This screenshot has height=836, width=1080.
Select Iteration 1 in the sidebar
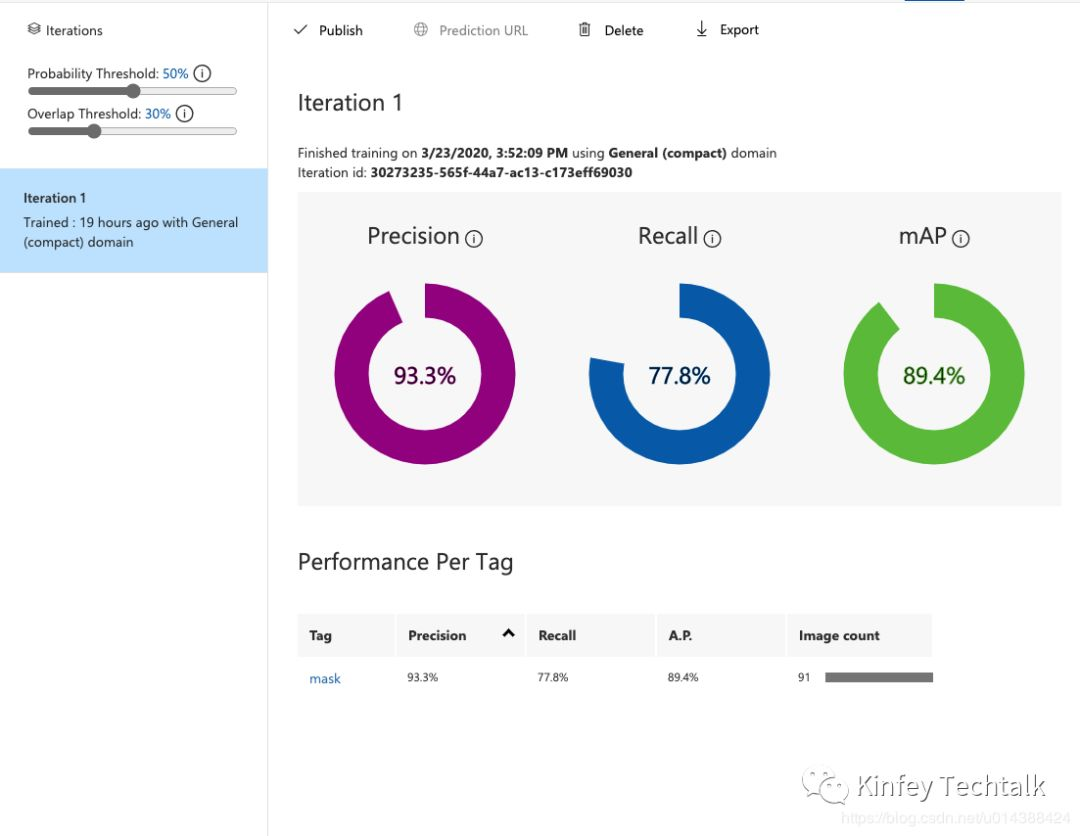click(133, 220)
